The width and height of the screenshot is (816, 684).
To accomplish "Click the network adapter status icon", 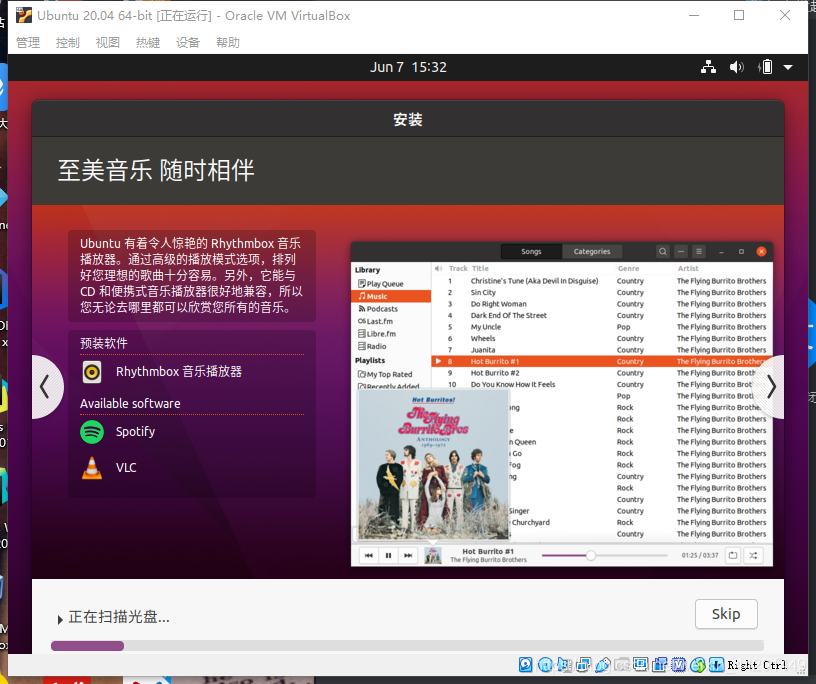I will [583, 664].
